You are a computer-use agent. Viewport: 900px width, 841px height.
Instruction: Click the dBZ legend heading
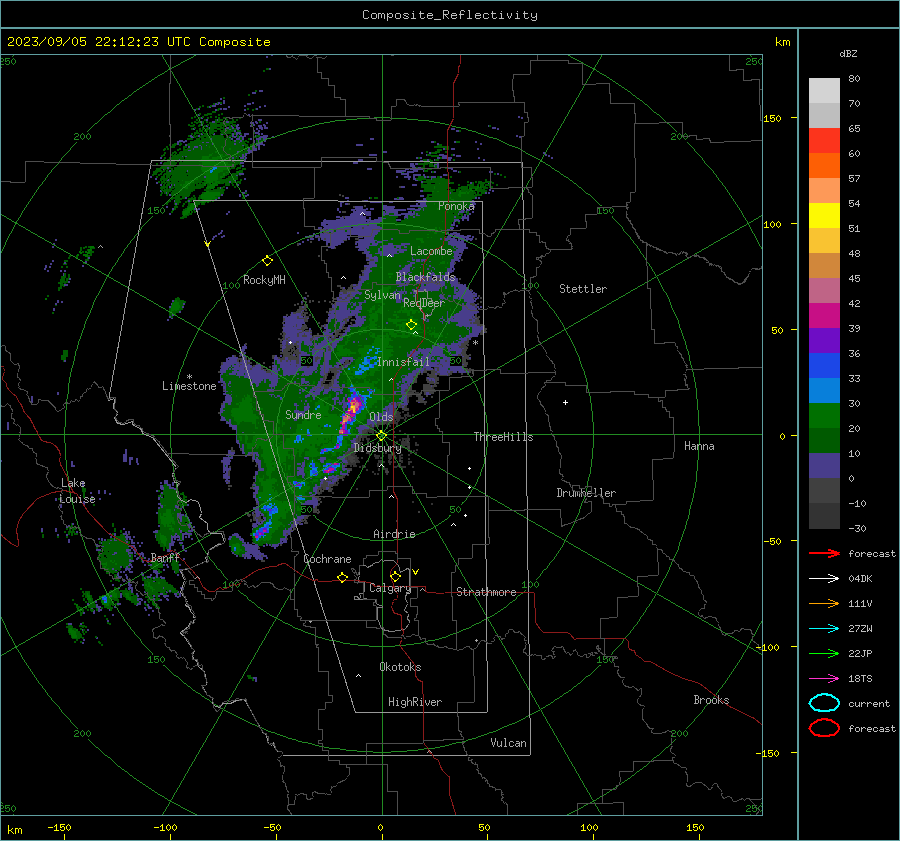[848, 53]
